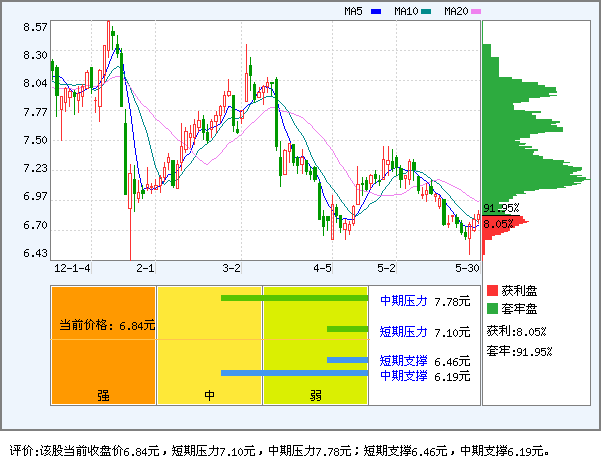
Task: Click the 3-2 date axis label
Action: tap(232, 268)
